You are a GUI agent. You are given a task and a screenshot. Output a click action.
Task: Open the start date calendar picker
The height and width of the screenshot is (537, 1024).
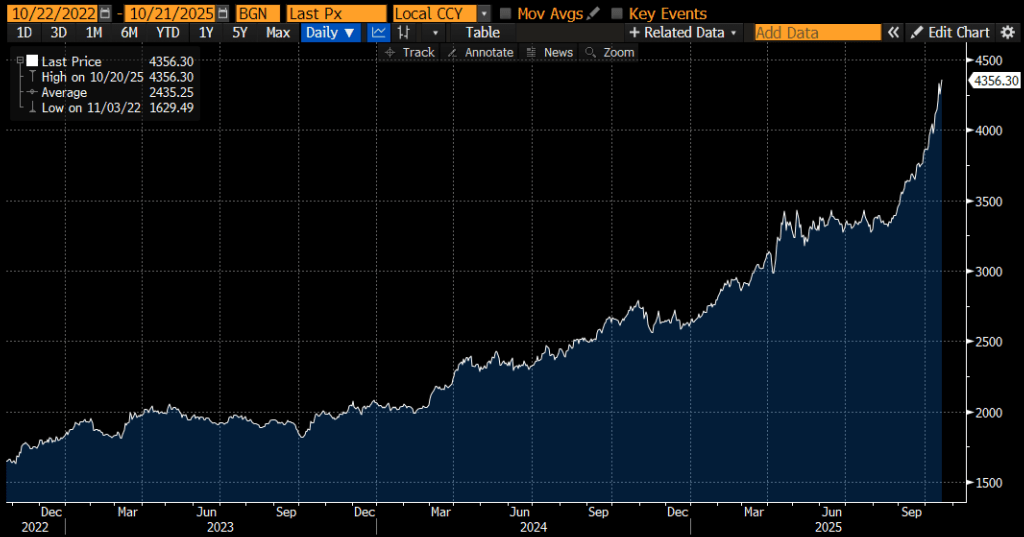click(x=105, y=14)
